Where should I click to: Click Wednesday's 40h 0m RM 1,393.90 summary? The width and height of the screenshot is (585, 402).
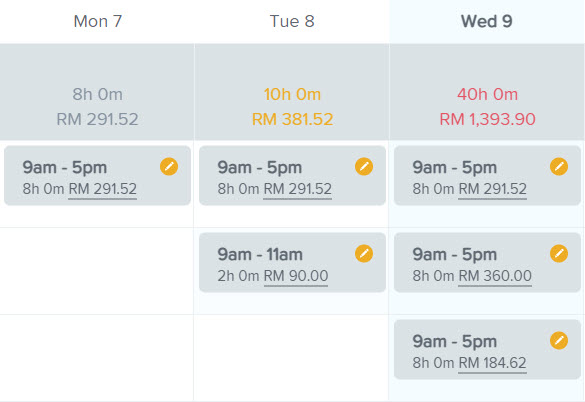[487, 107]
